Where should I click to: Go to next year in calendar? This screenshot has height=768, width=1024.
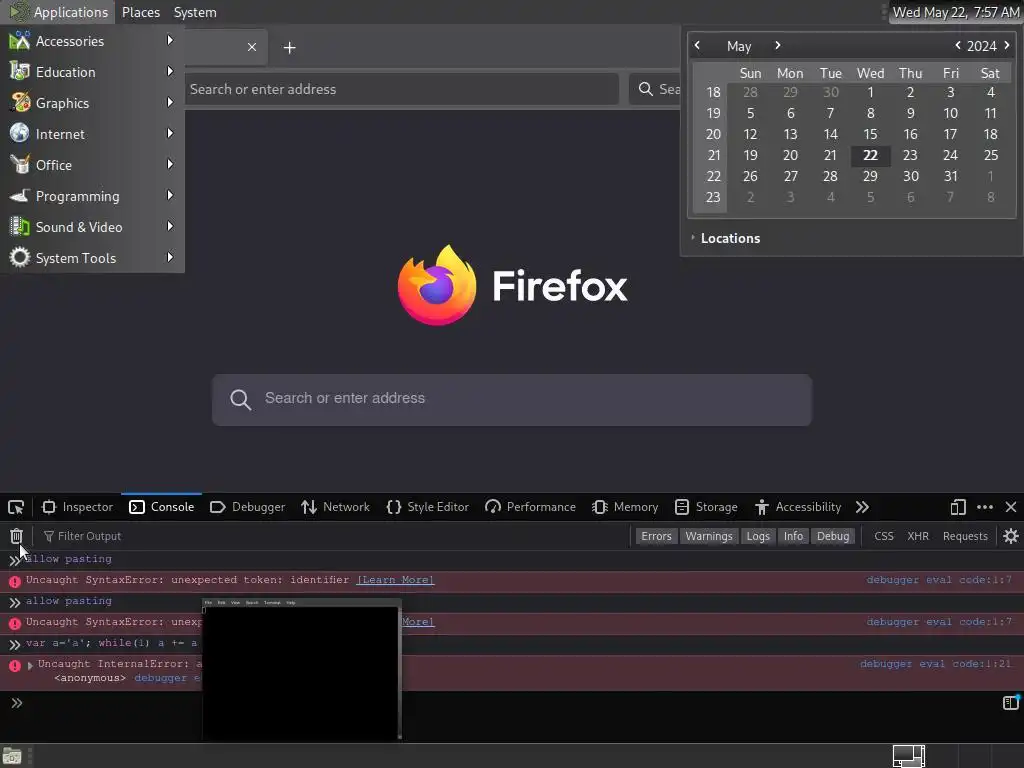[1006, 46]
